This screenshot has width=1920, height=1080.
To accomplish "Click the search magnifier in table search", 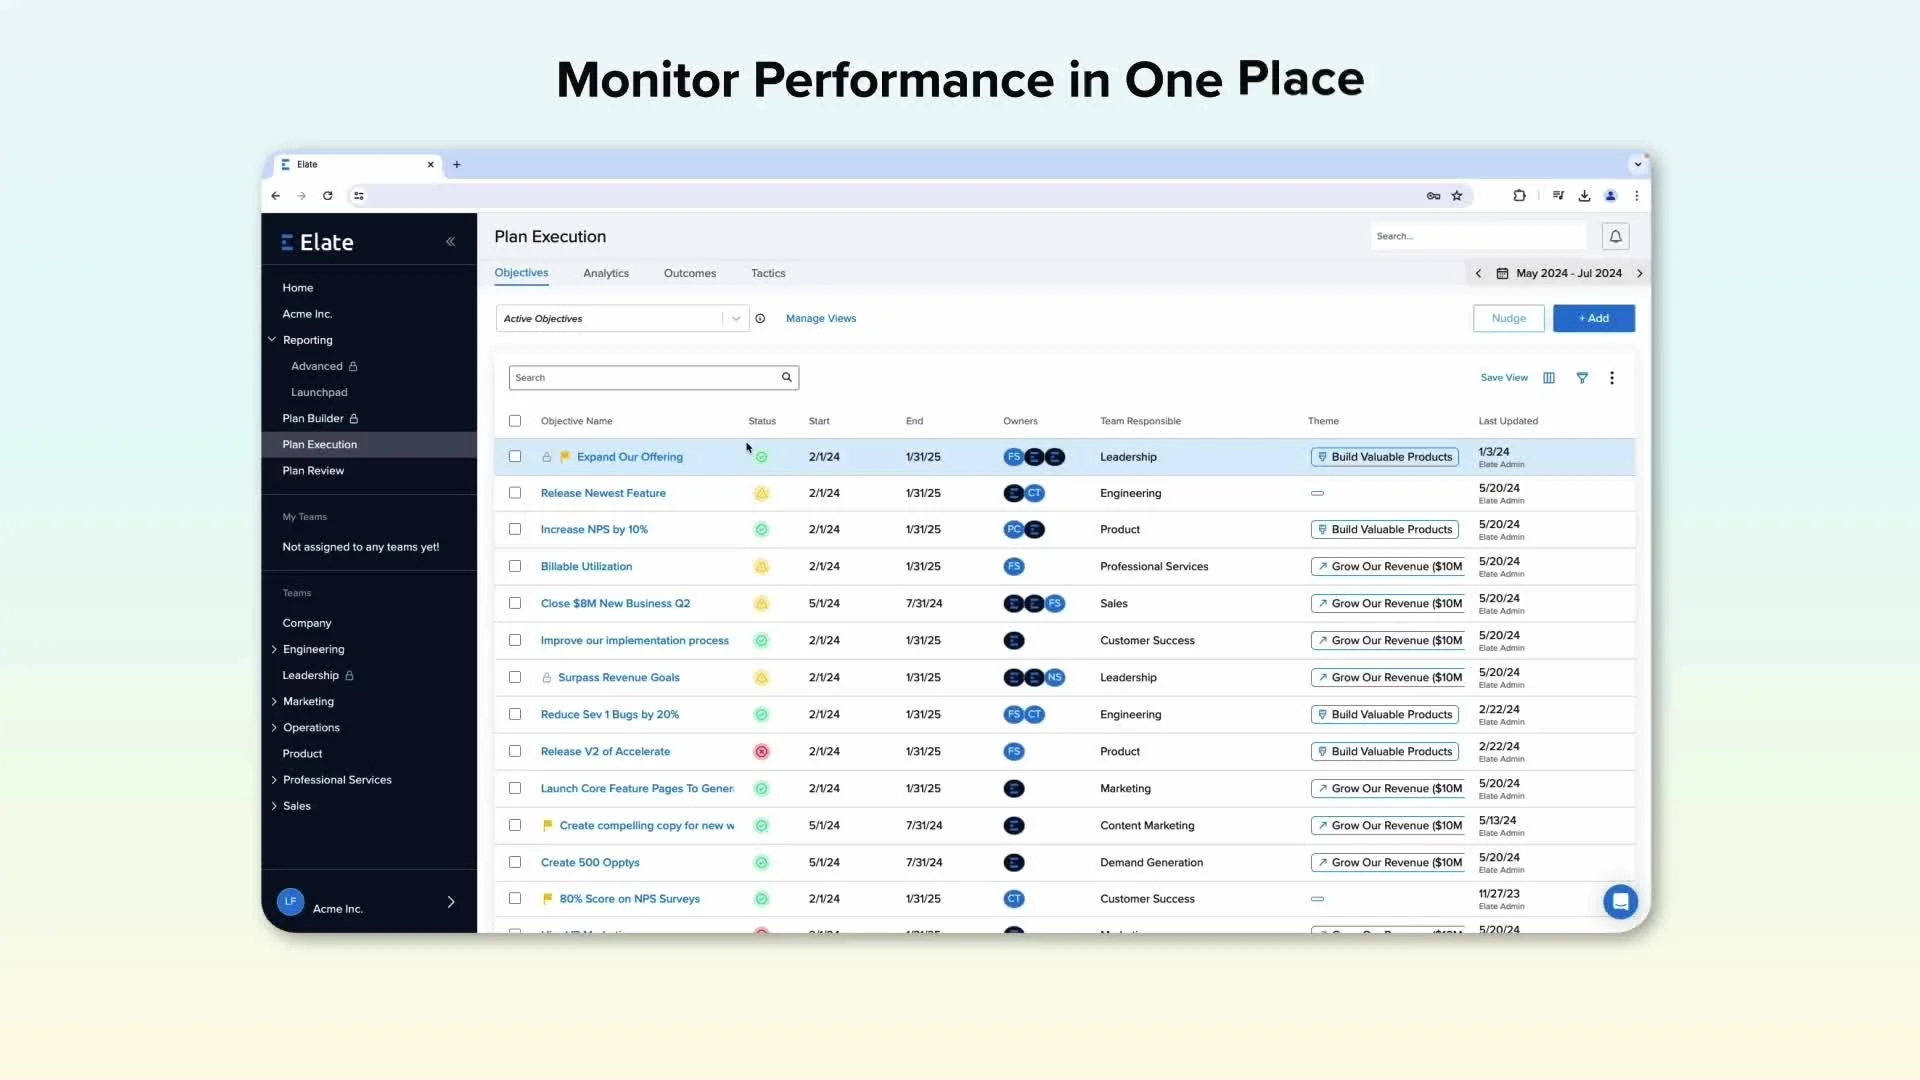I will click(x=787, y=378).
